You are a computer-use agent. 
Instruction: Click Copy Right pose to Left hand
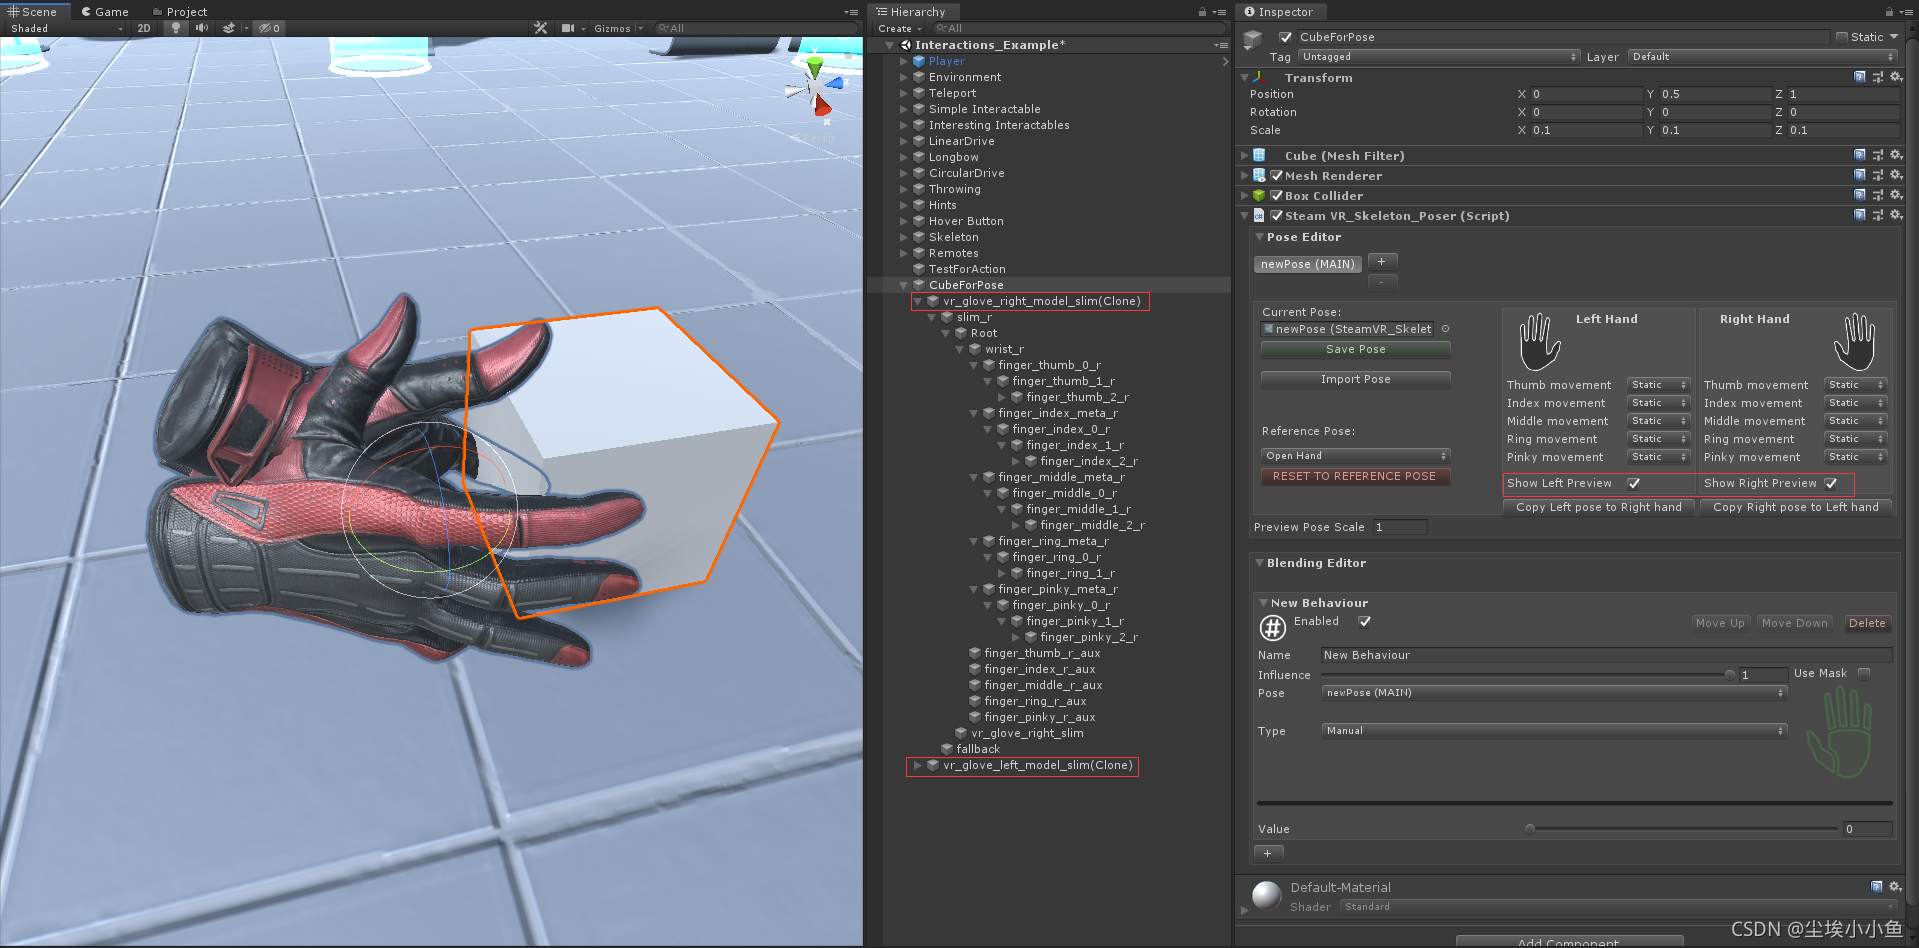1796,507
